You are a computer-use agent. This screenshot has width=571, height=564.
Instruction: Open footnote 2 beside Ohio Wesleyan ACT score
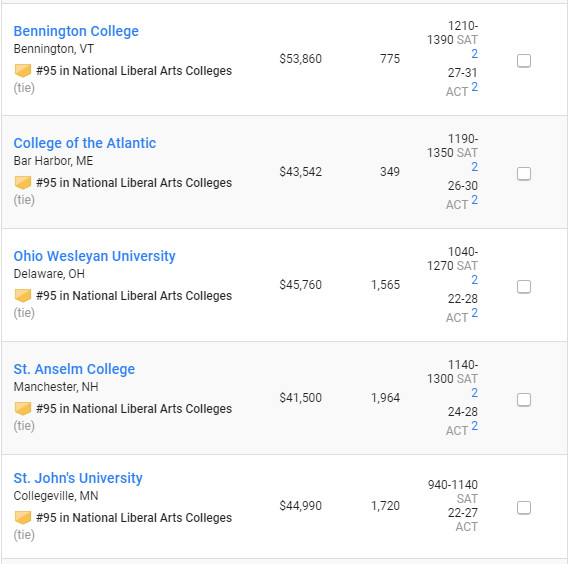(474, 313)
